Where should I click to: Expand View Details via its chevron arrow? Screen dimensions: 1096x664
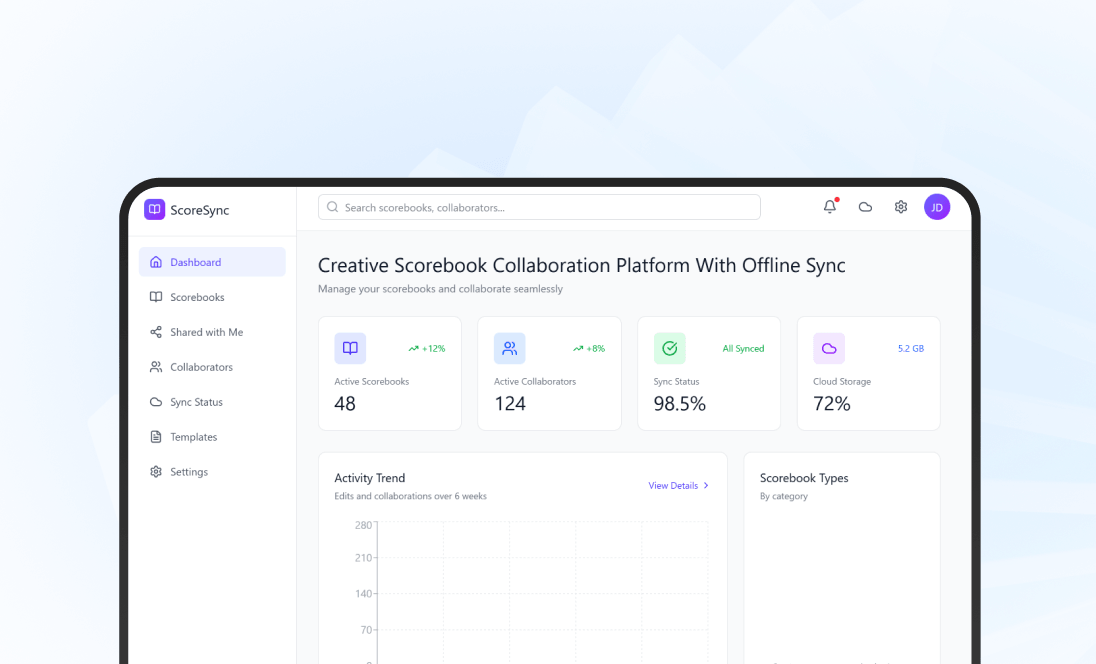click(x=707, y=486)
